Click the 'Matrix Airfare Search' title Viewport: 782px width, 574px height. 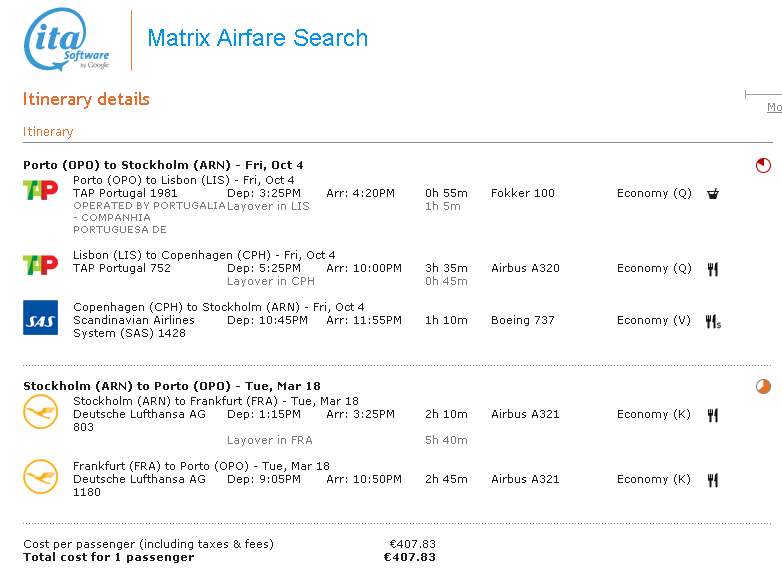(x=257, y=39)
